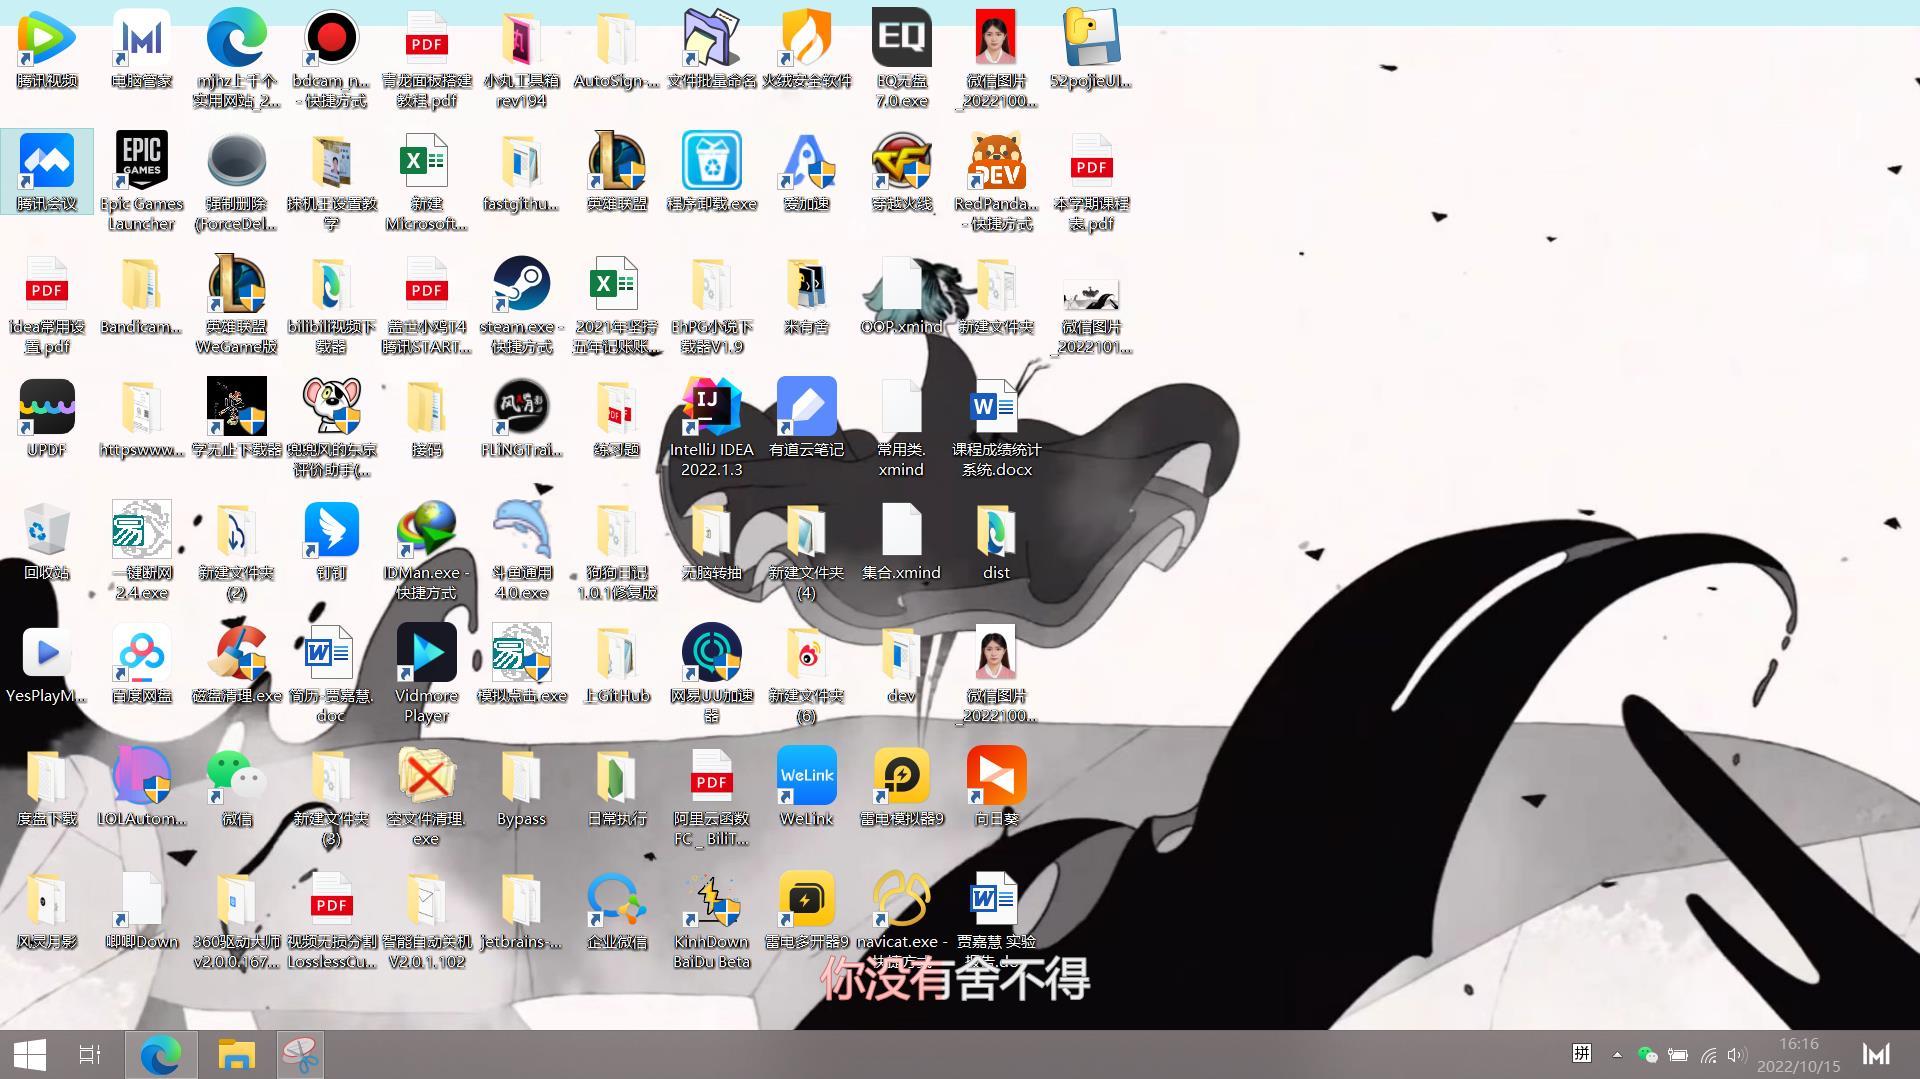This screenshot has height=1079, width=1920.
Task: Open the 青龙面板搭建教程.pdf file
Action: [x=426, y=58]
